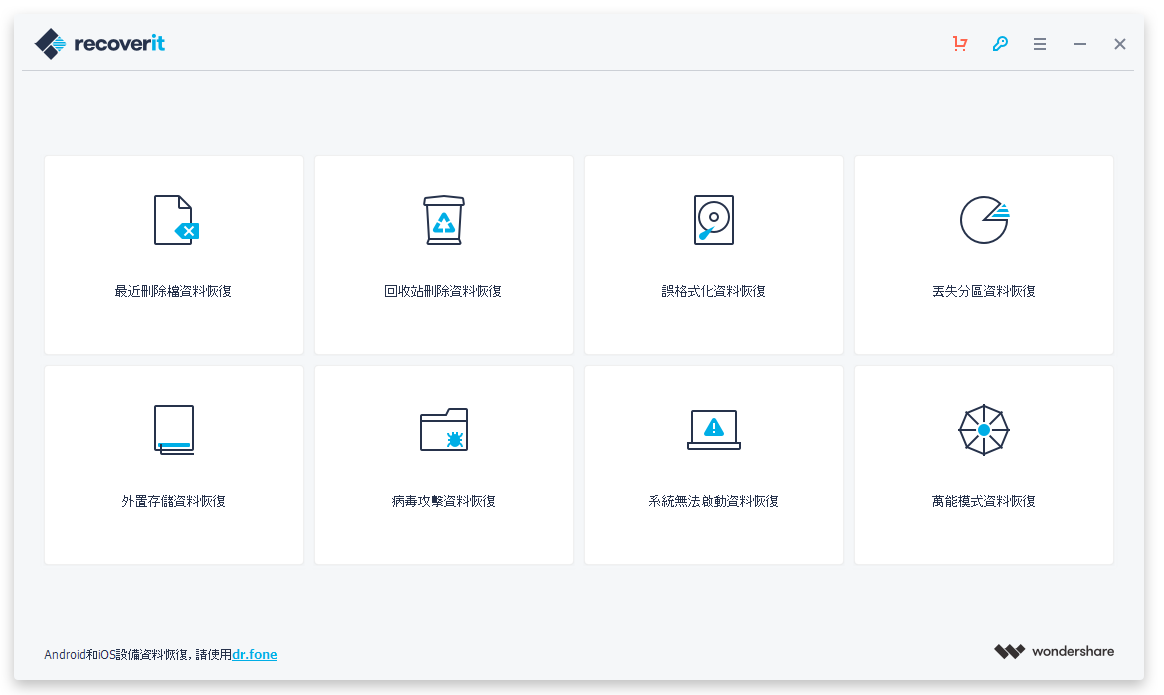Open the dr.fone link
The image size is (1164, 695).
[x=254, y=654]
